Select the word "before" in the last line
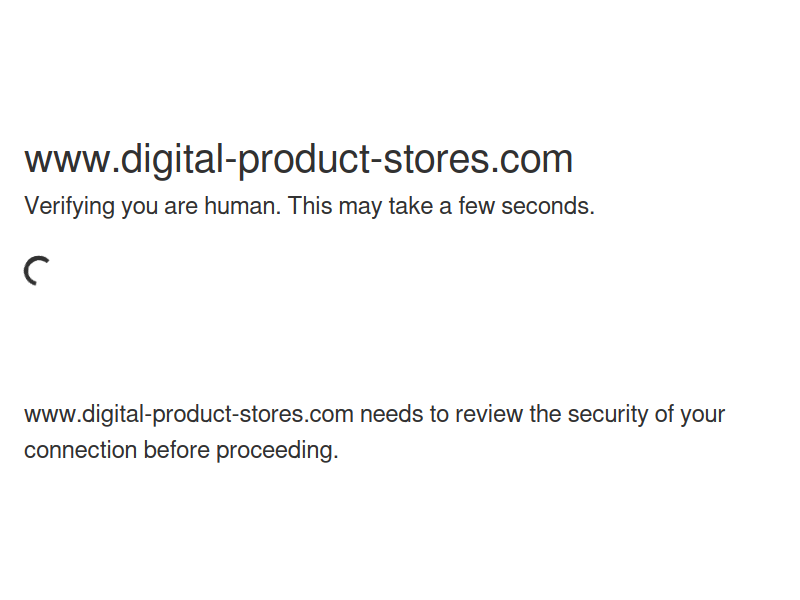The width and height of the screenshot is (800, 600). [177, 451]
